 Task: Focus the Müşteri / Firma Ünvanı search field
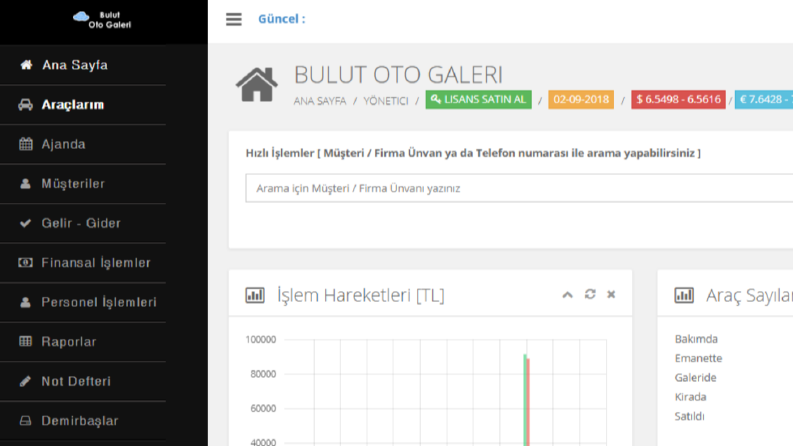click(x=519, y=188)
